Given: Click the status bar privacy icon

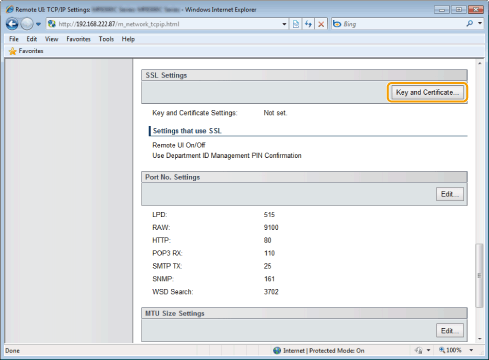Looking at the screenshot, I should click(x=419, y=350).
